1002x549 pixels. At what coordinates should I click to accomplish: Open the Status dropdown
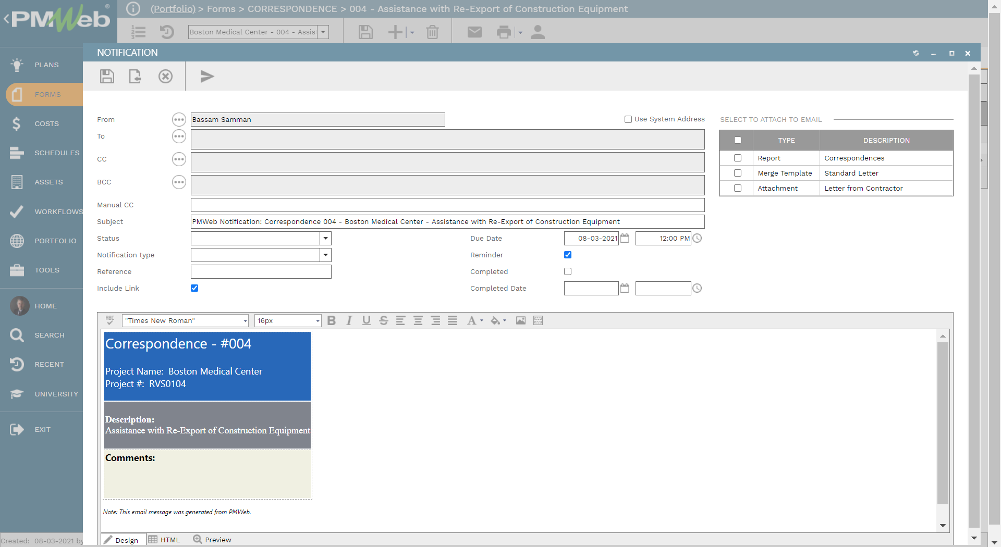(x=325, y=238)
